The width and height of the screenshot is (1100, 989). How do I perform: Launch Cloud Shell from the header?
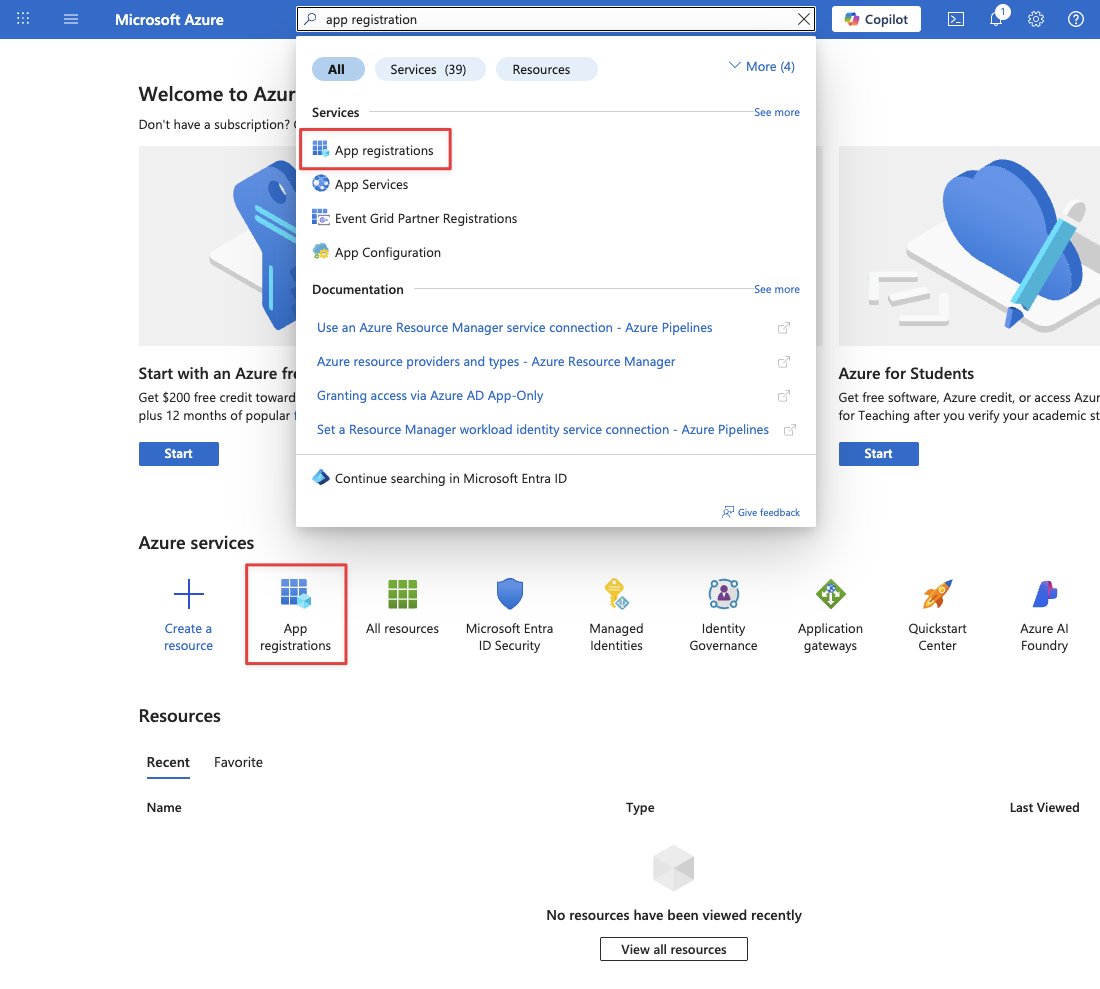pos(955,19)
